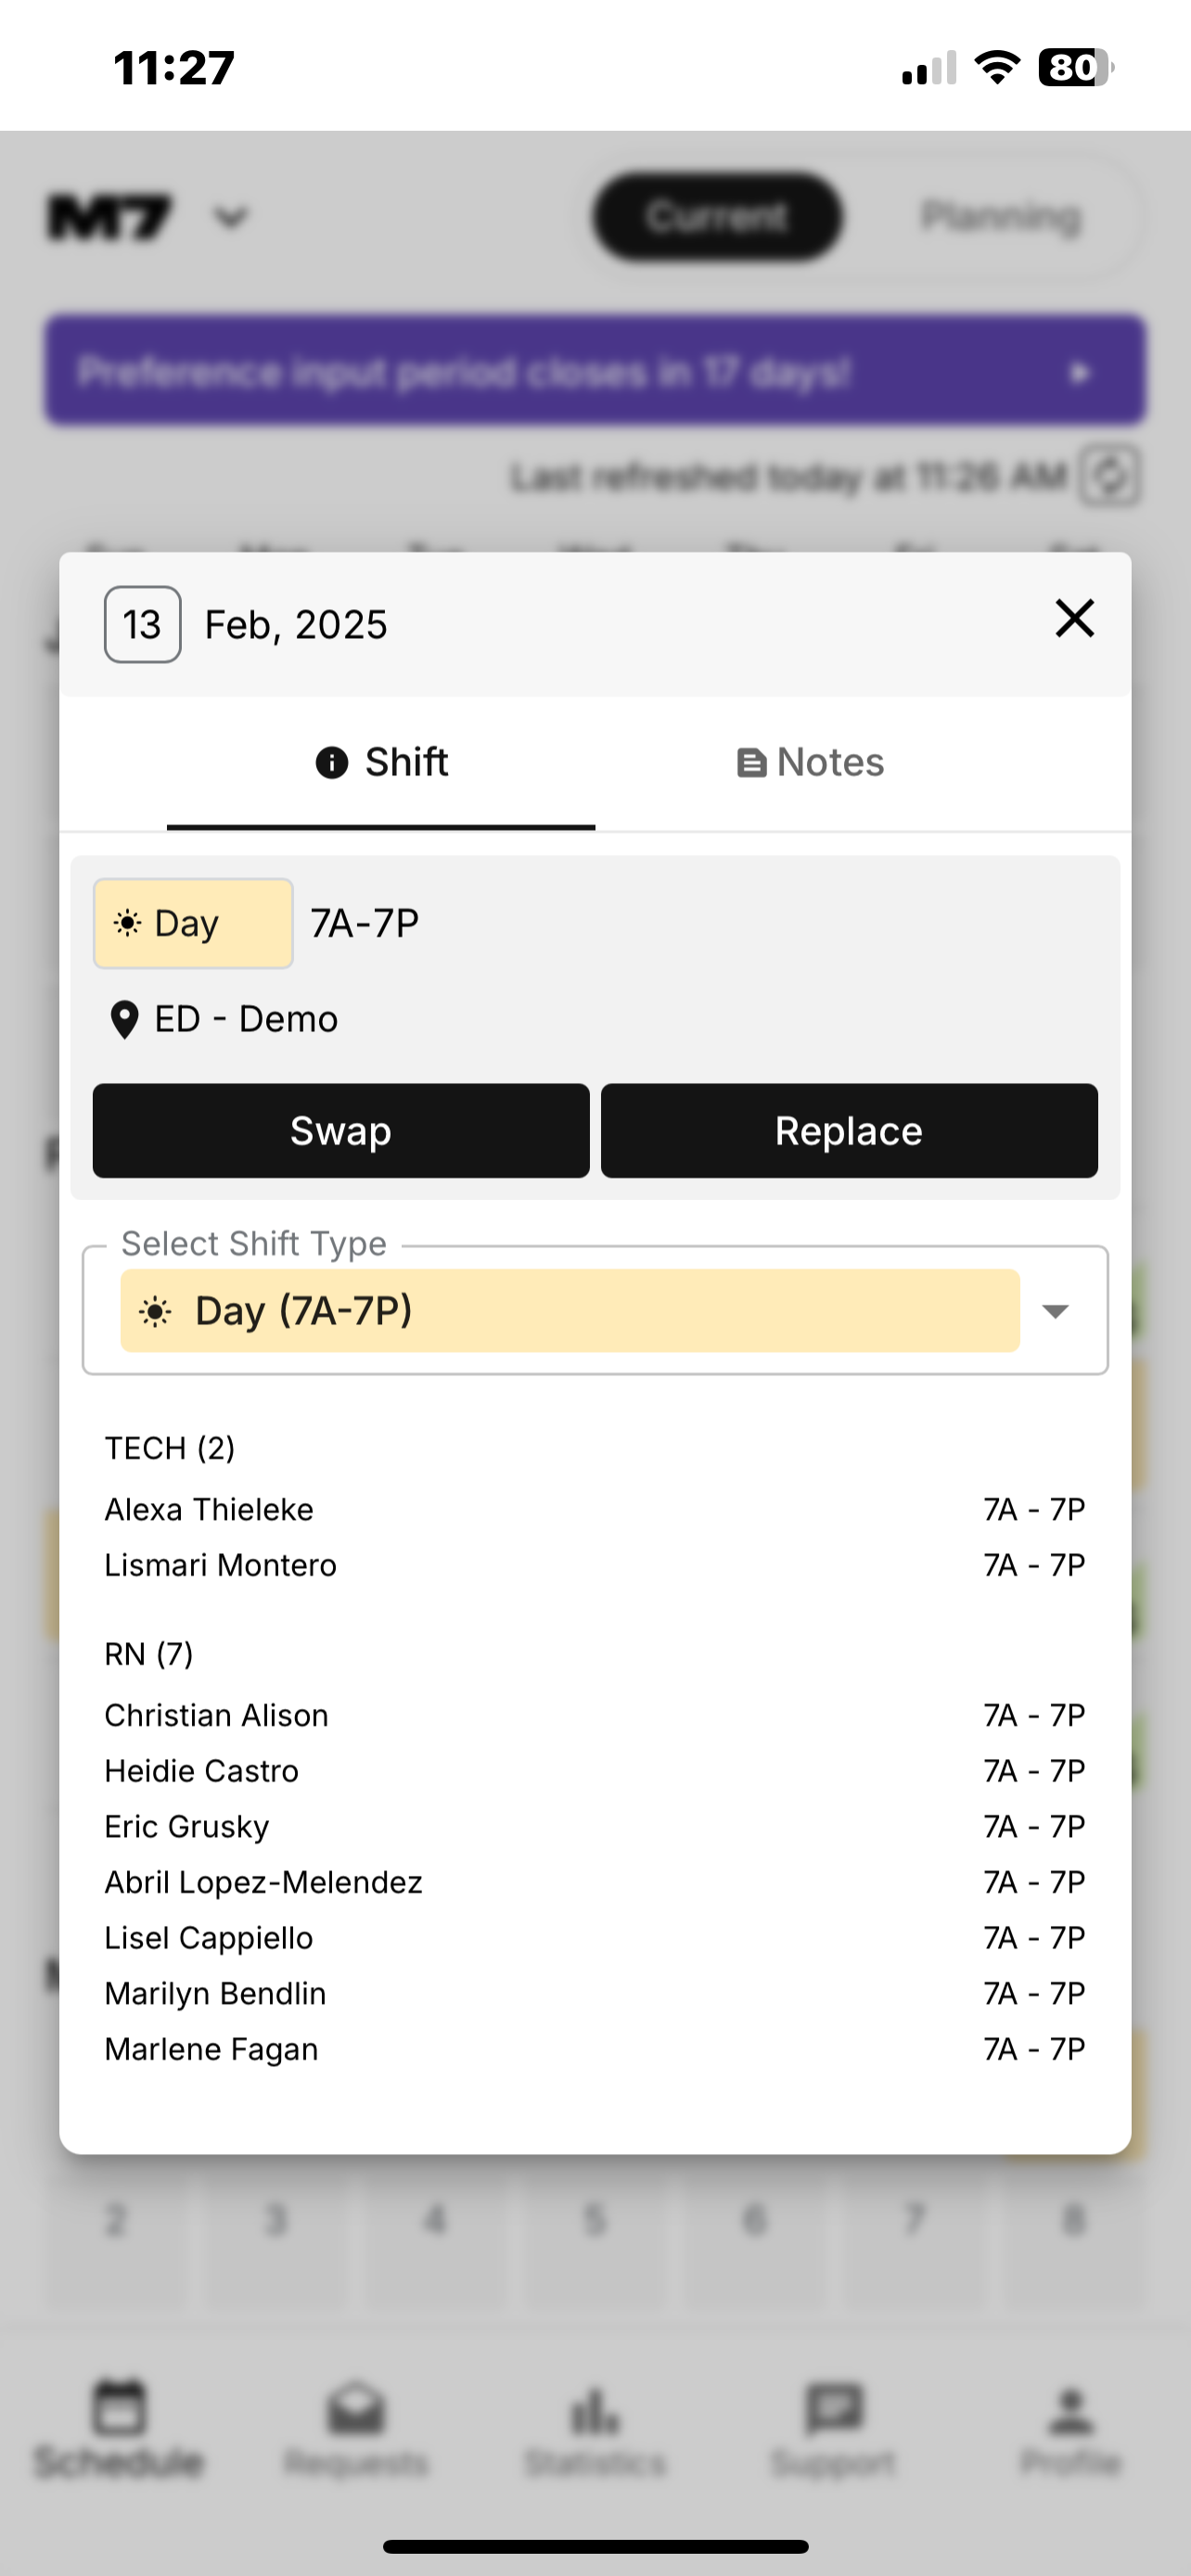Tap the refresh schedule icon

tap(1111, 476)
